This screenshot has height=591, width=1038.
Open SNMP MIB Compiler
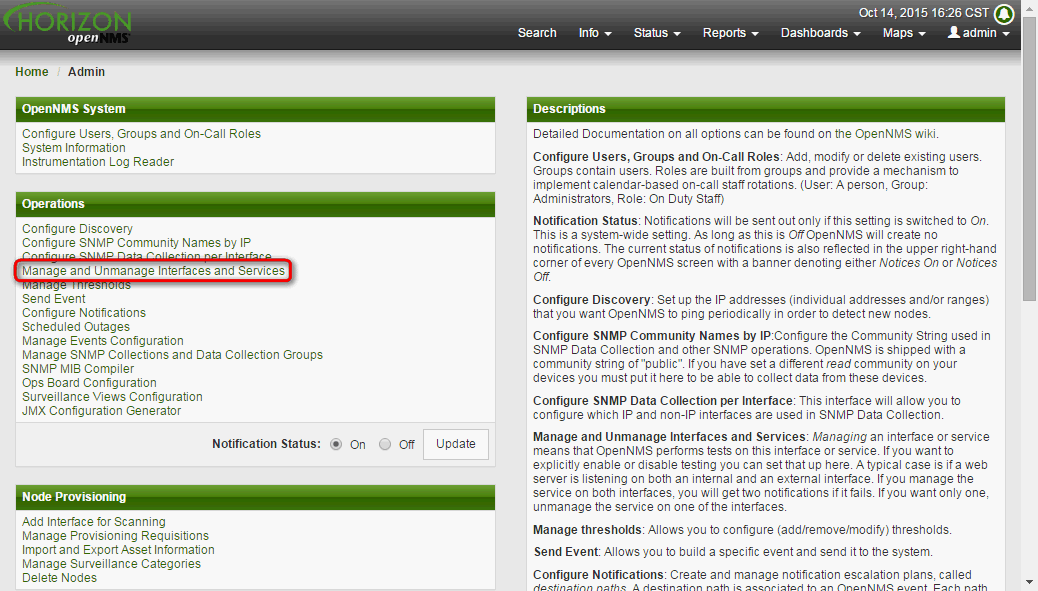pos(77,369)
